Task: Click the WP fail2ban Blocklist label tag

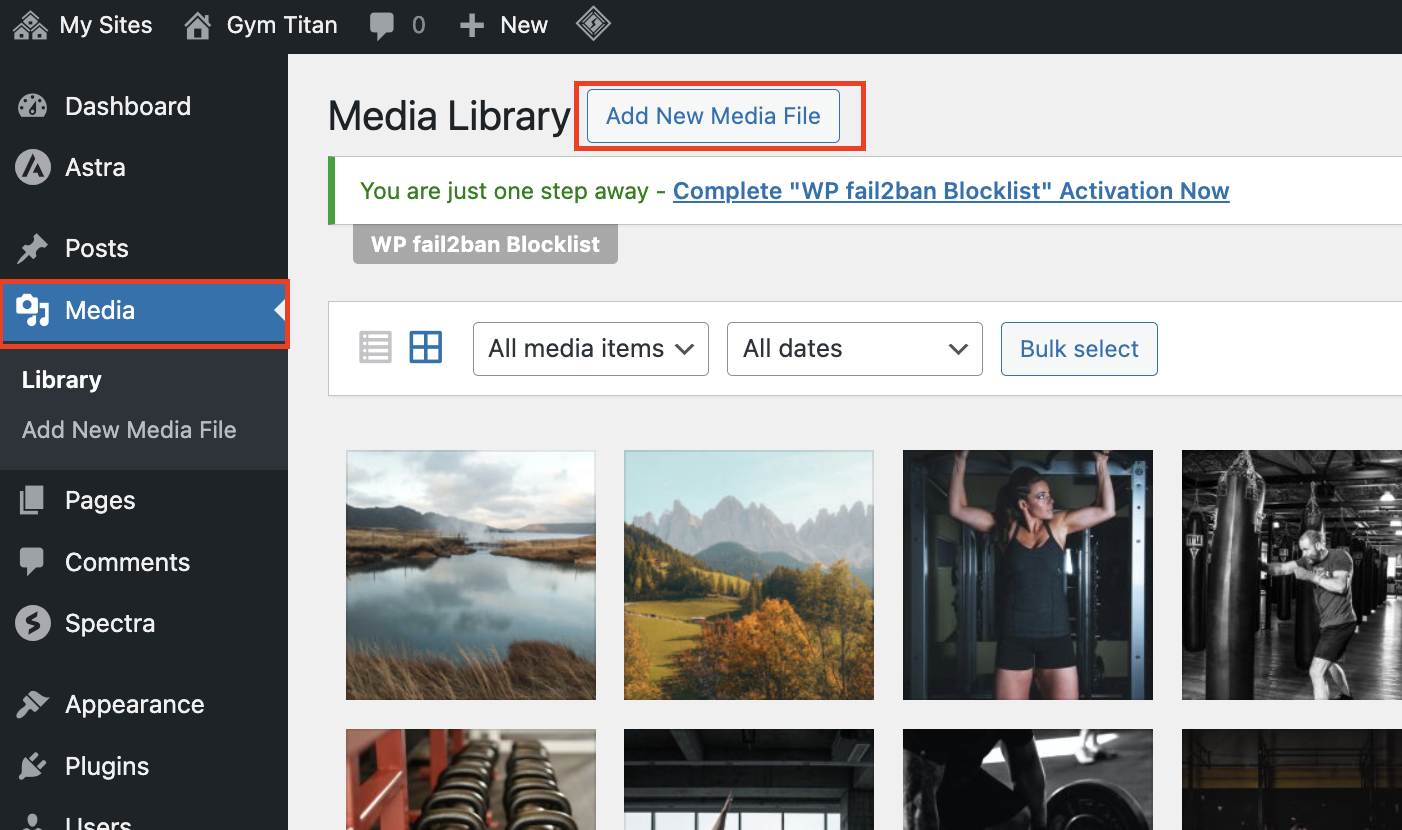Action: coord(485,244)
